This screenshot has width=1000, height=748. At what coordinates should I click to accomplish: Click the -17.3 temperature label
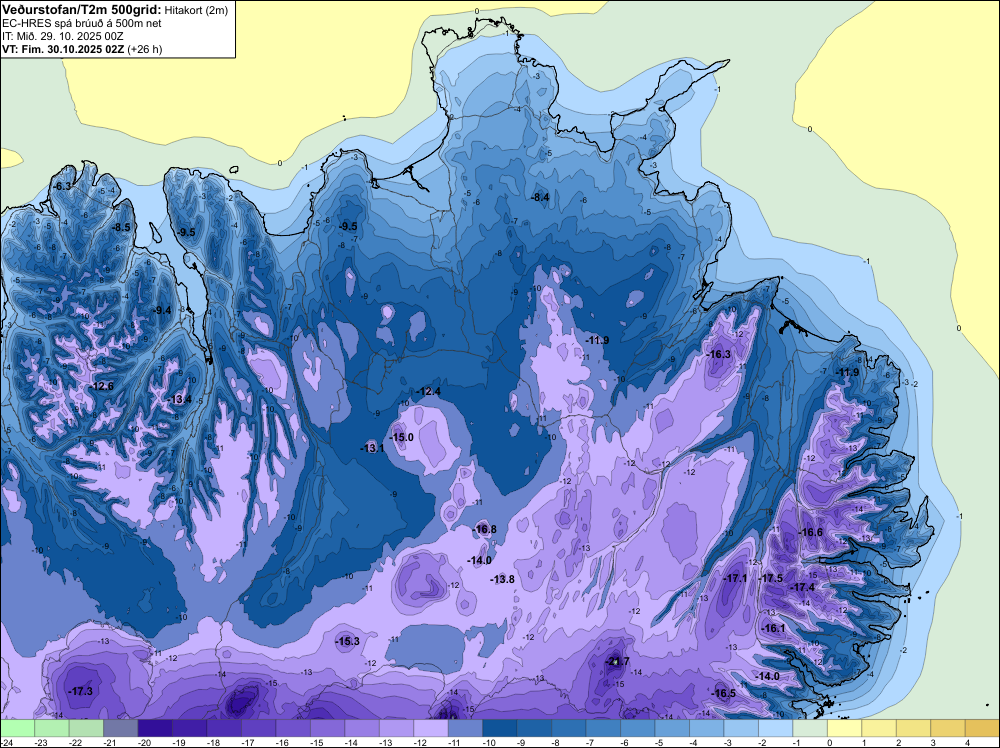click(x=80, y=691)
